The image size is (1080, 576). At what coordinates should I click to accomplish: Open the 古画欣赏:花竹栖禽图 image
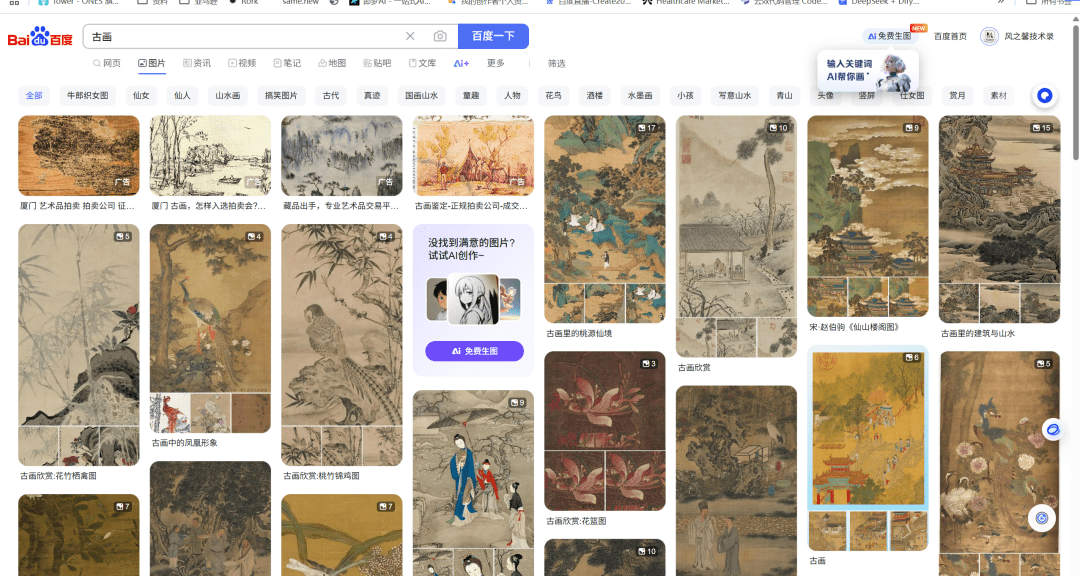(79, 345)
